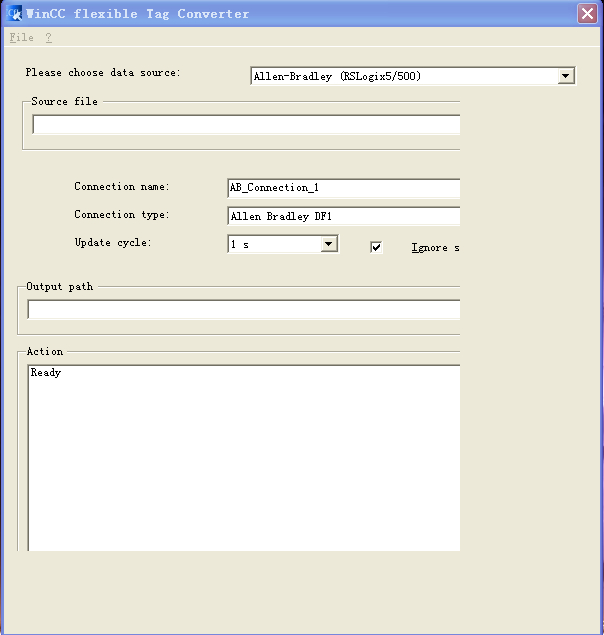Open the ? help menu
This screenshot has width=604, height=635.
pyautogui.click(x=49, y=37)
